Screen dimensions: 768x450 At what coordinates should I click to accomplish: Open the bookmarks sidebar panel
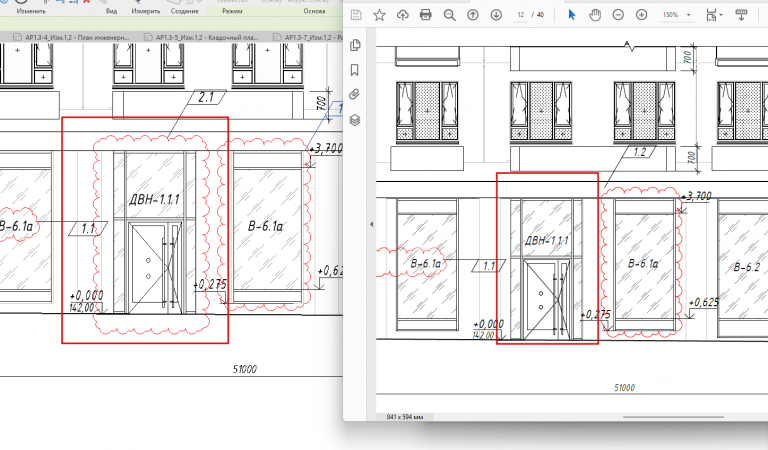pos(355,70)
